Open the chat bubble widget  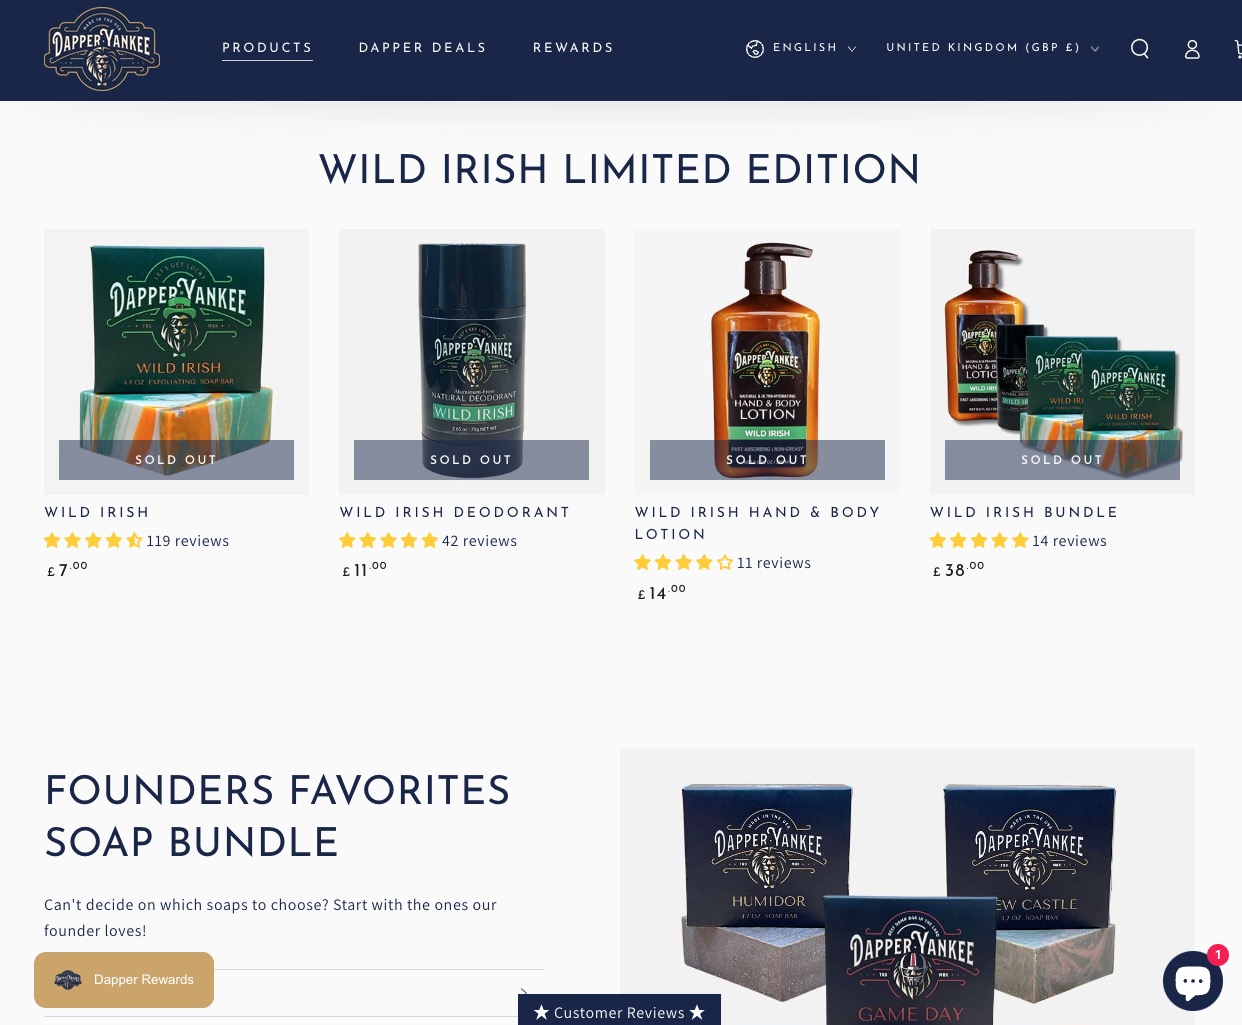pyautogui.click(x=1193, y=981)
